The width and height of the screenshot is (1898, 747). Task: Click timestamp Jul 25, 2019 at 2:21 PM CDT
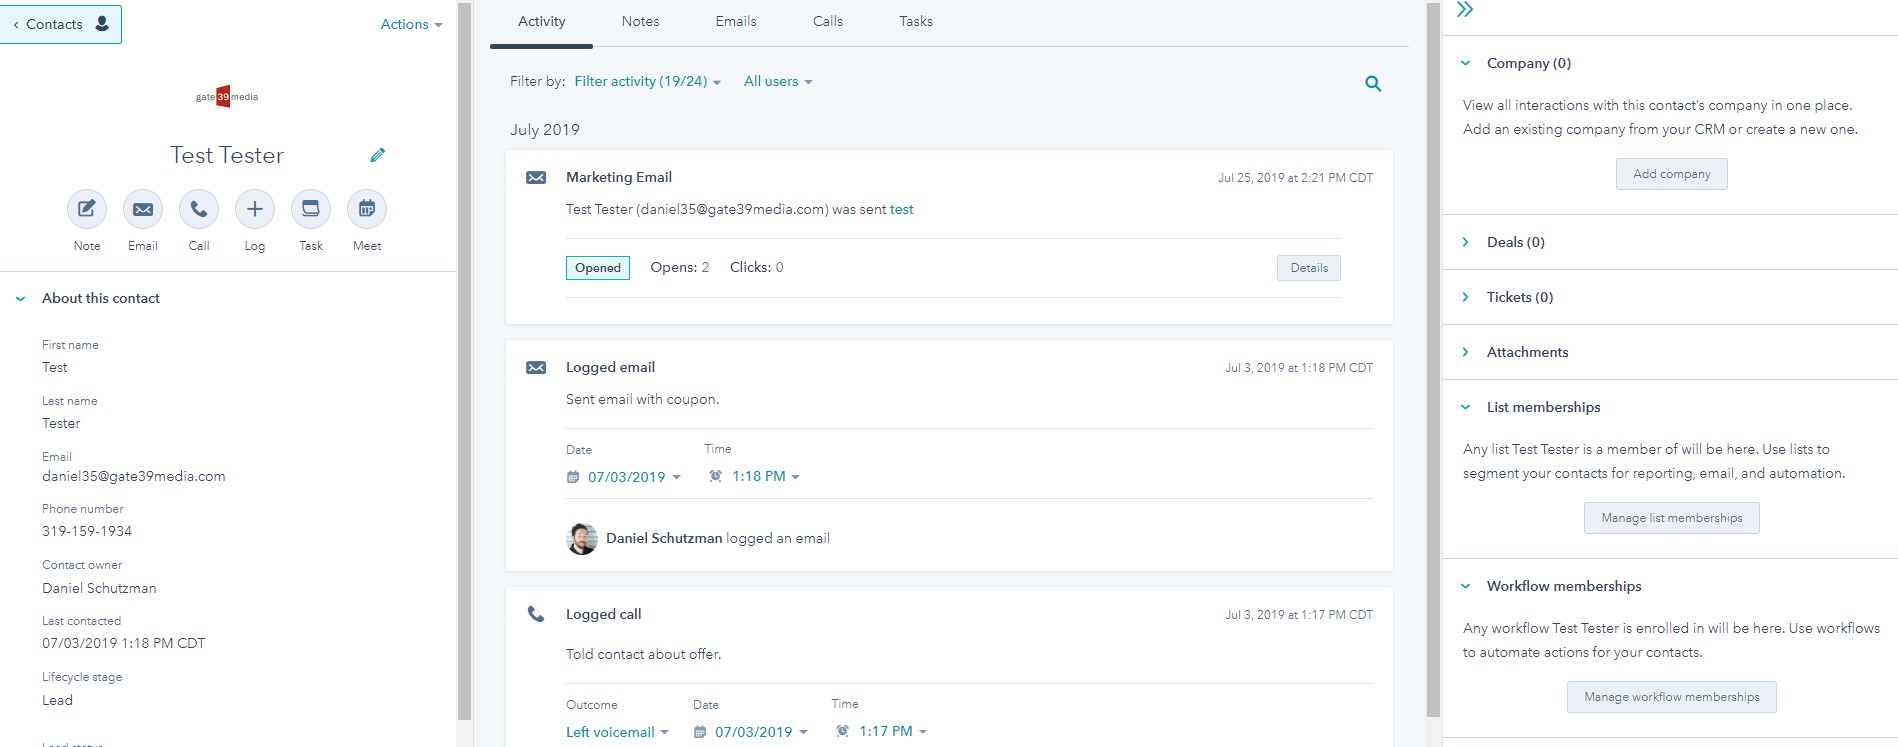pos(1295,177)
